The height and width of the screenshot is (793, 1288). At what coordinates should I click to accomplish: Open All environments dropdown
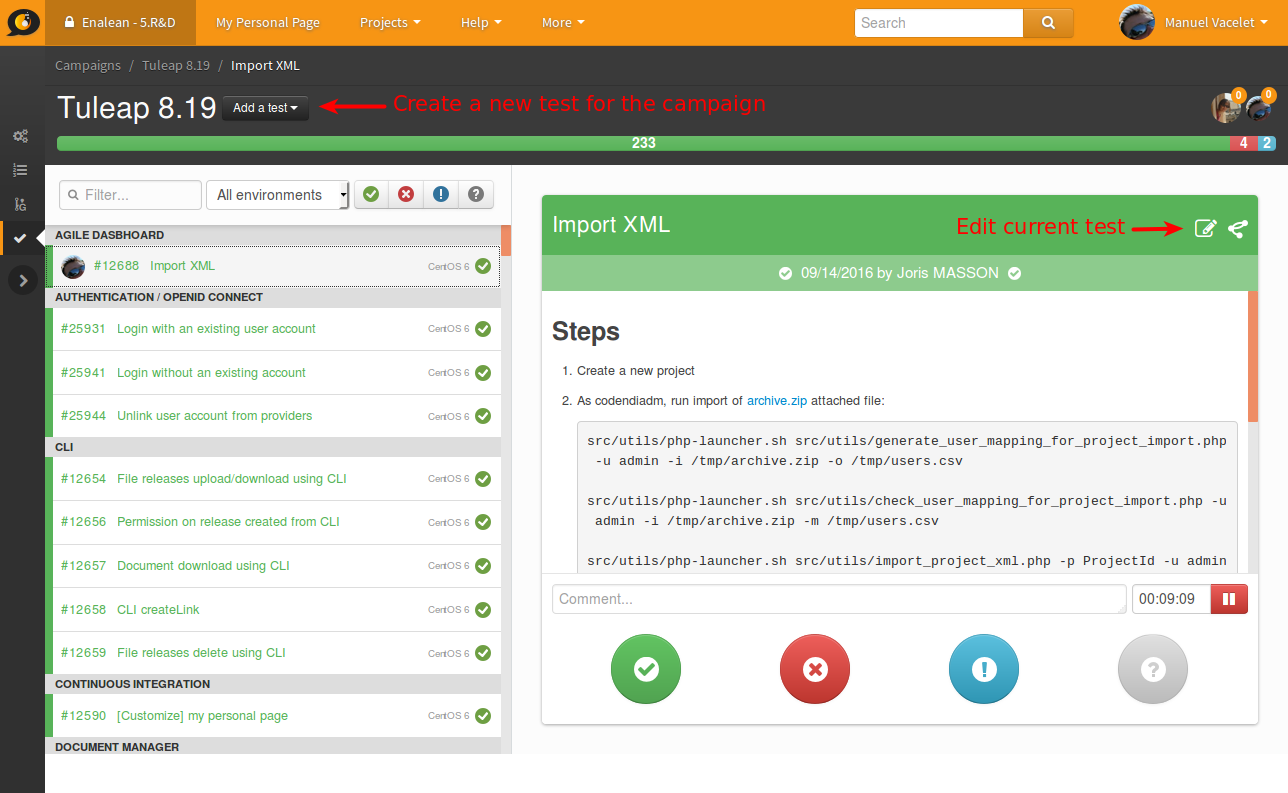[277, 194]
